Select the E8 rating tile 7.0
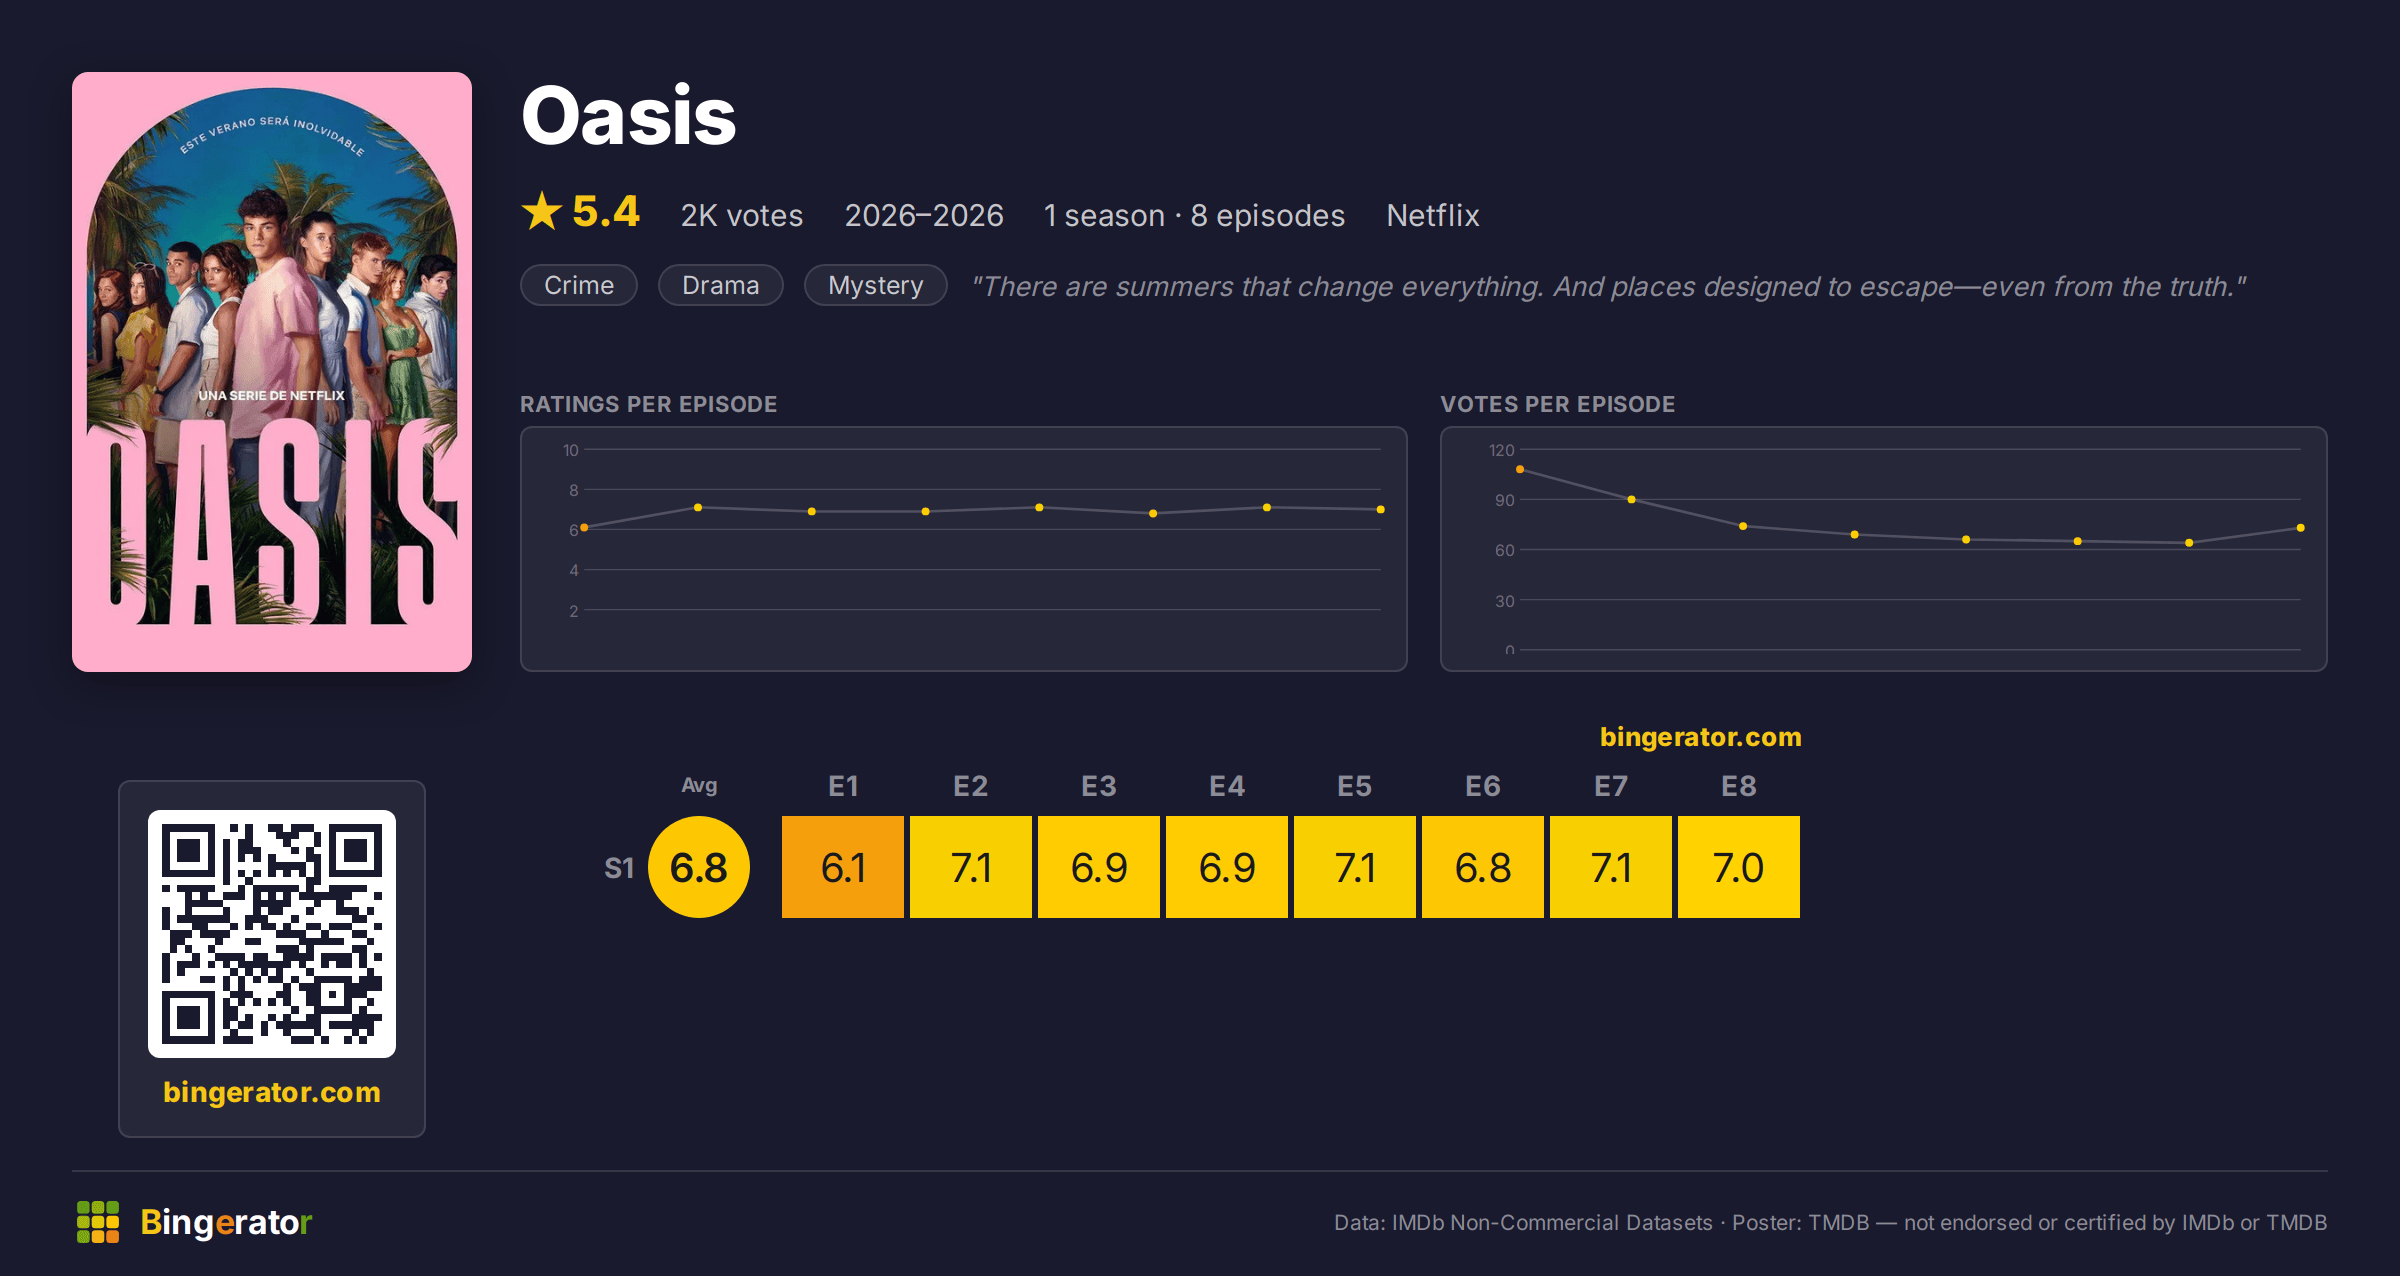2400x1276 pixels. click(x=1739, y=867)
